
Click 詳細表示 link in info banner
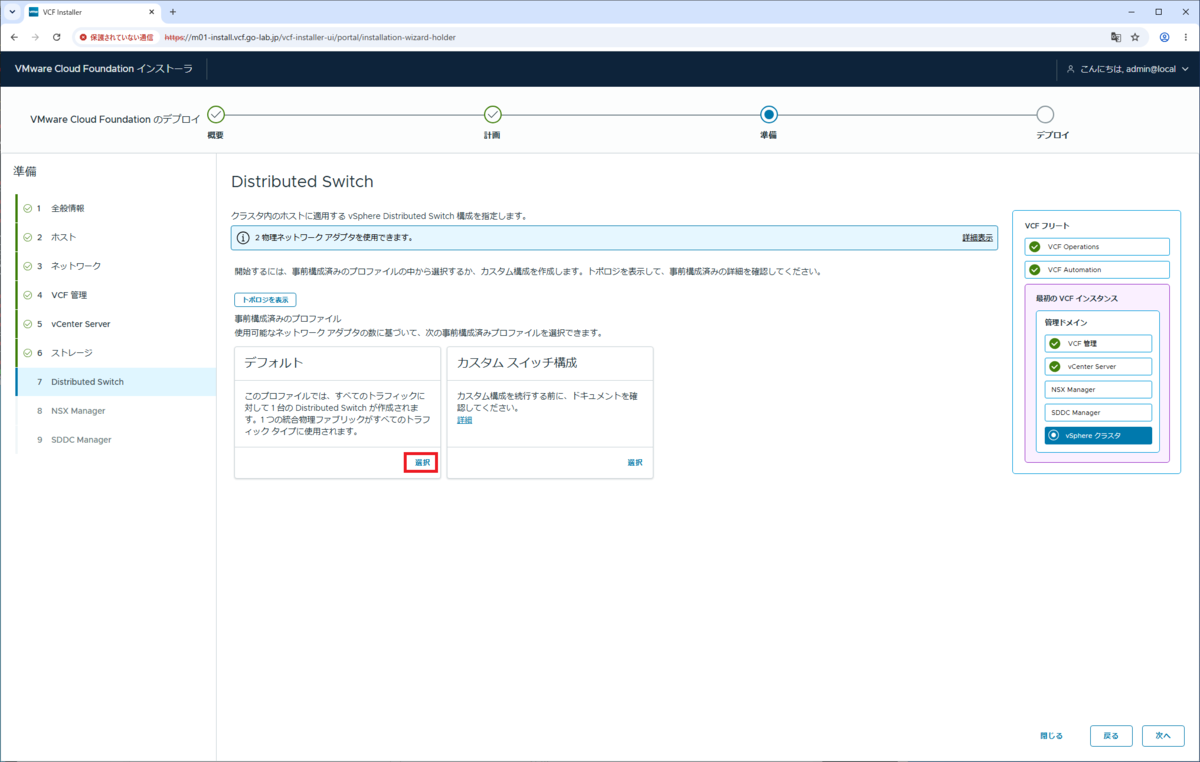[977, 238]
